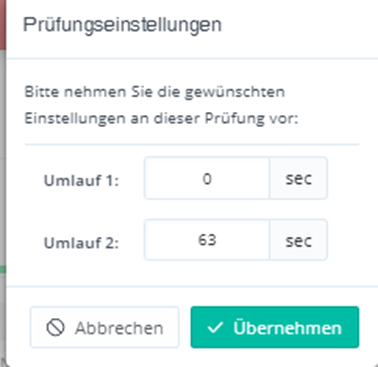Select the Umlauf 1 label
The width and height of the screenshot is (378, 367).
pyautogui.click(x=81, y=181)
